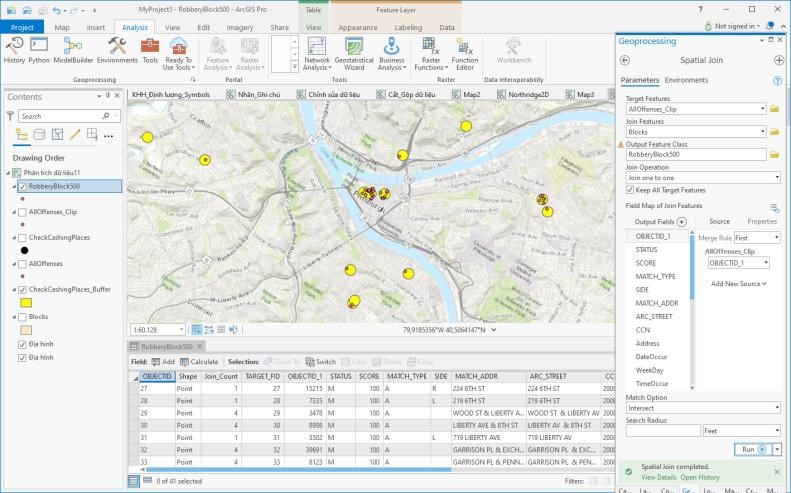791x493 pixels.
Task: Open the Labeling ribbon tab
Action: point(408,27)
